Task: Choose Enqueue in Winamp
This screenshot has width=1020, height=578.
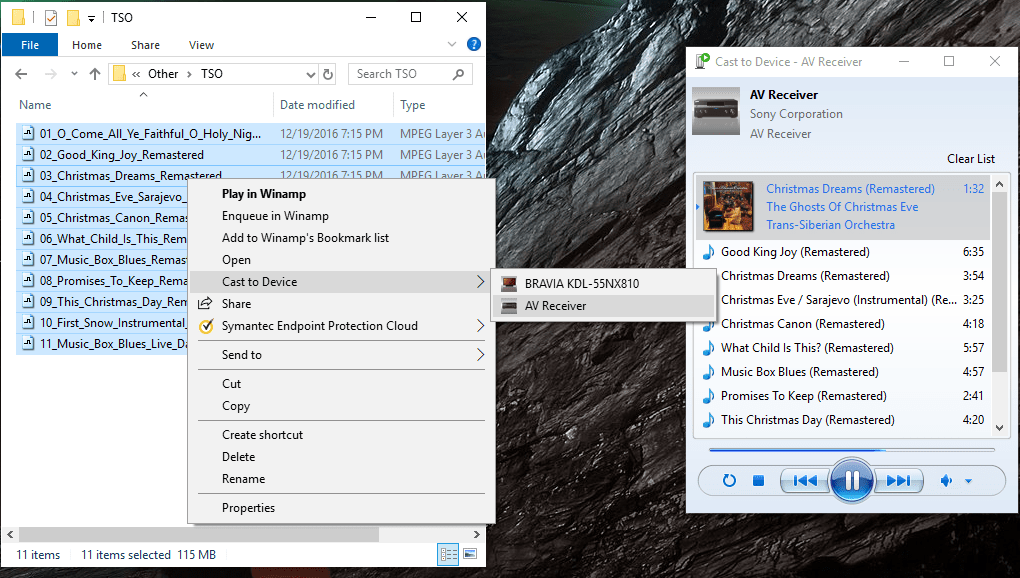Action: coord(275,216)
